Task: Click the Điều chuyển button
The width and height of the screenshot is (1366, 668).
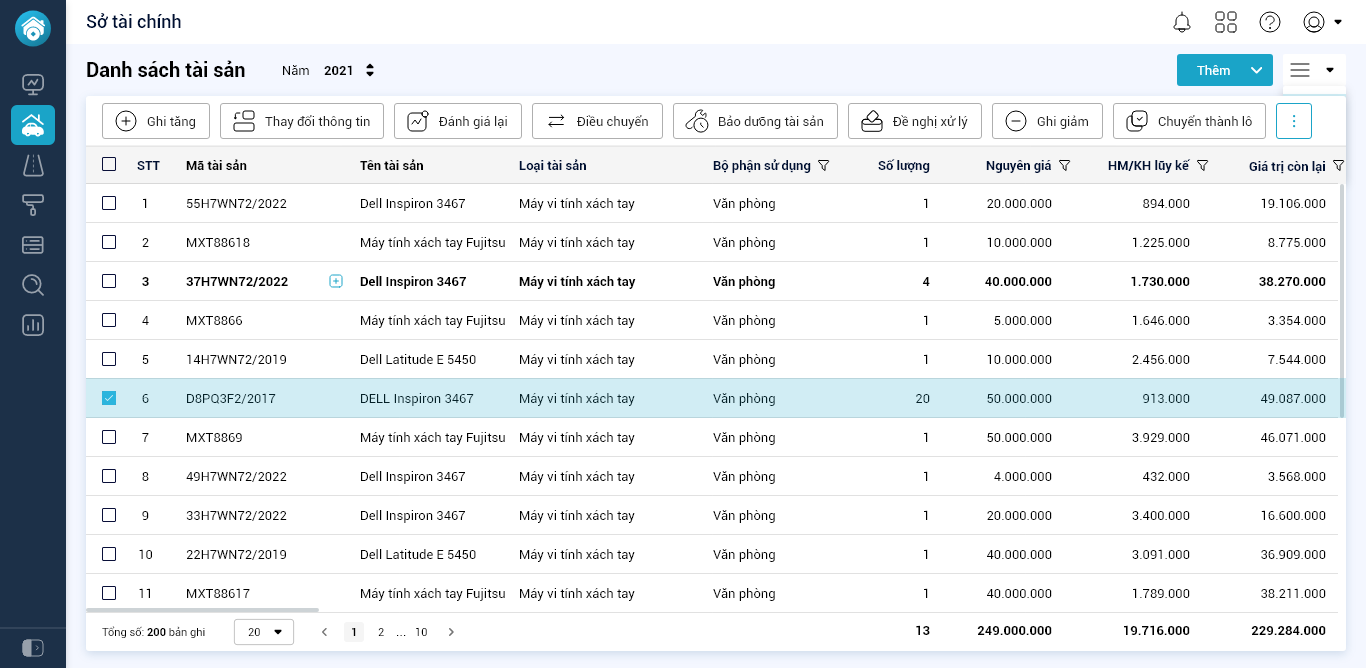Action: click(597, 121)
